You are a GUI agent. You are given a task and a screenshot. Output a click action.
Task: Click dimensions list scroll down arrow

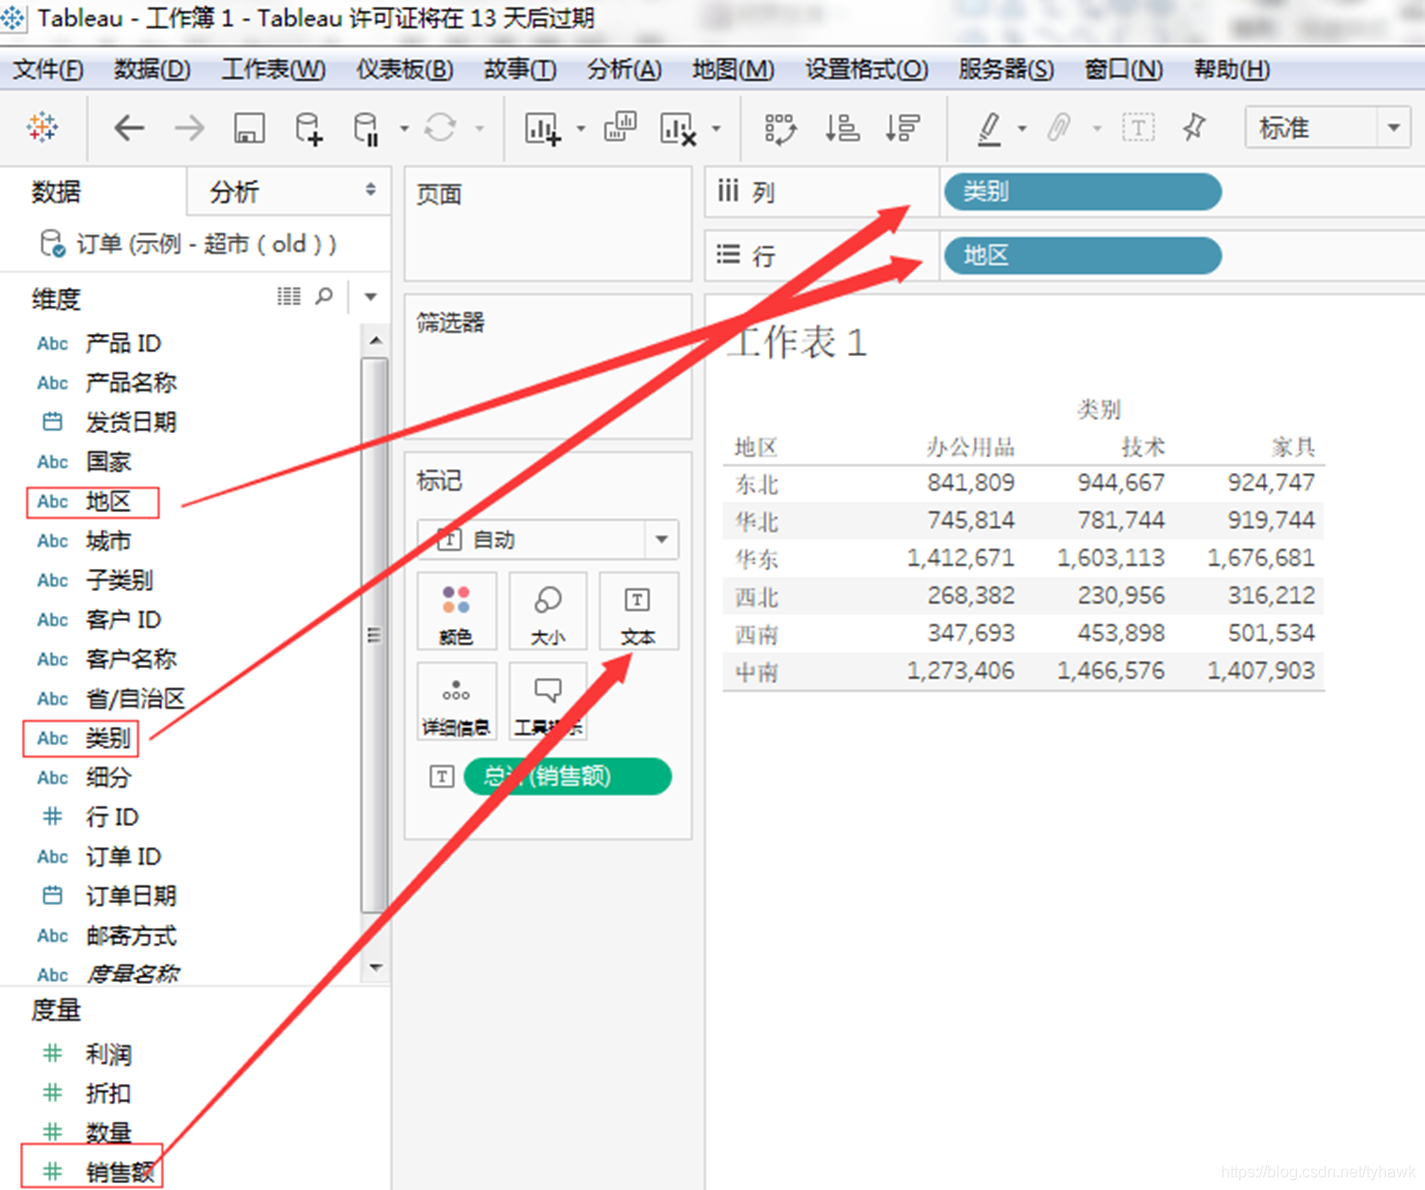point(375,967)
